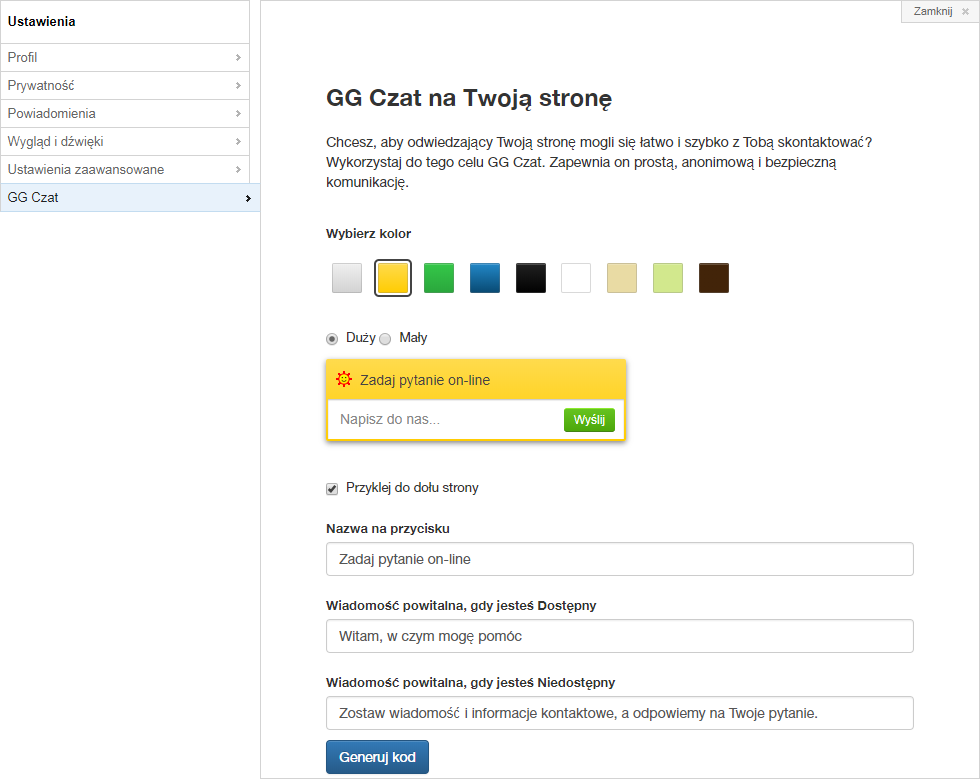Select the light lime color swatch
This screenshot has height=779, width=980.
tap(668, 278)
